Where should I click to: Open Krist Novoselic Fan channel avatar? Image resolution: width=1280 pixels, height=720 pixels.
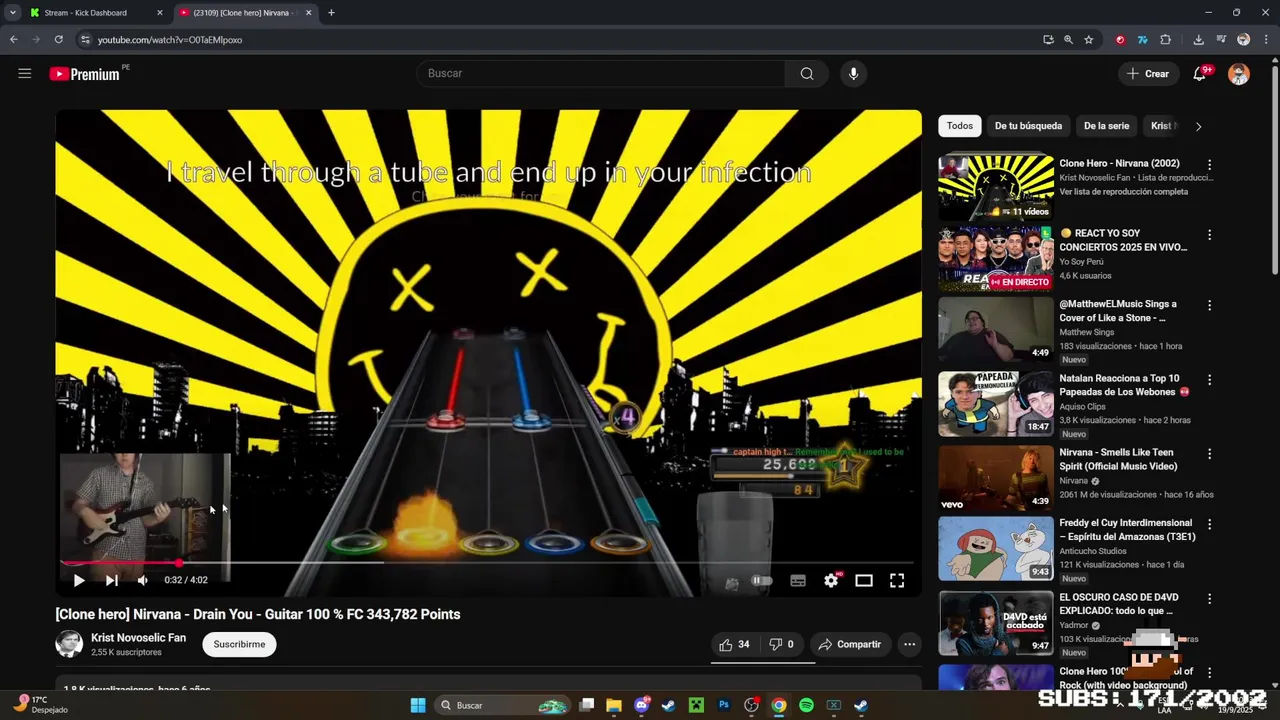[69, 644]
